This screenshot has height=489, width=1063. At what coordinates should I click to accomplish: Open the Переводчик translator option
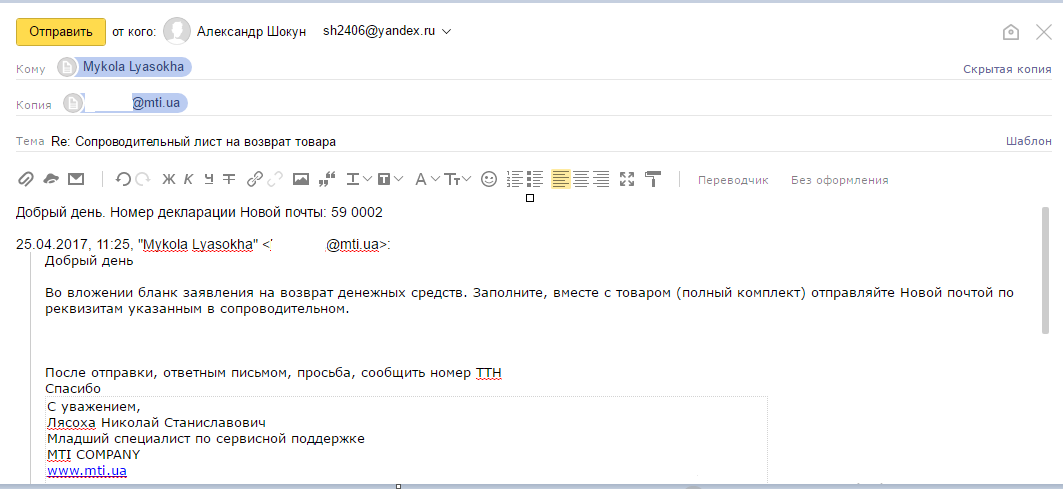point(732,180)
